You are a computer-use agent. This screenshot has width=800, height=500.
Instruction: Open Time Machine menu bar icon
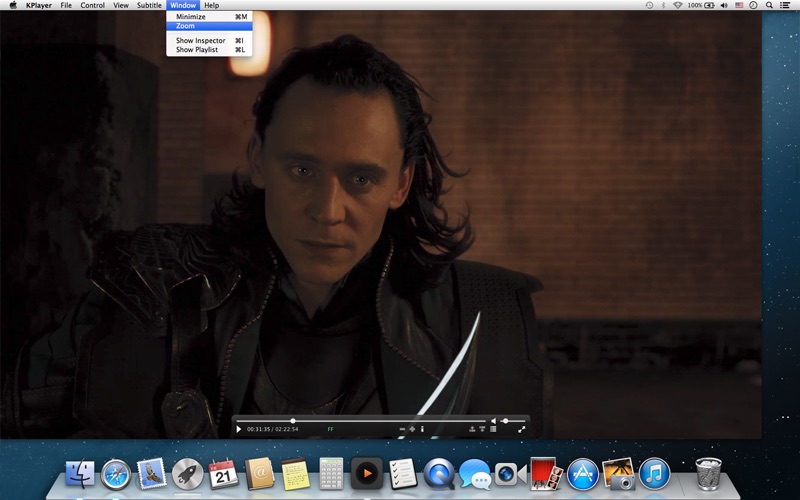coord(649,5)
